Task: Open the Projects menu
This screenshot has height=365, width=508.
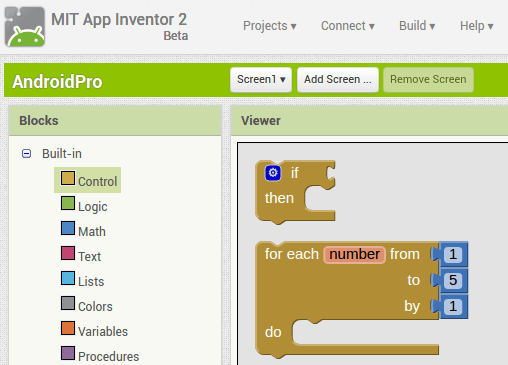Action: 269,26
